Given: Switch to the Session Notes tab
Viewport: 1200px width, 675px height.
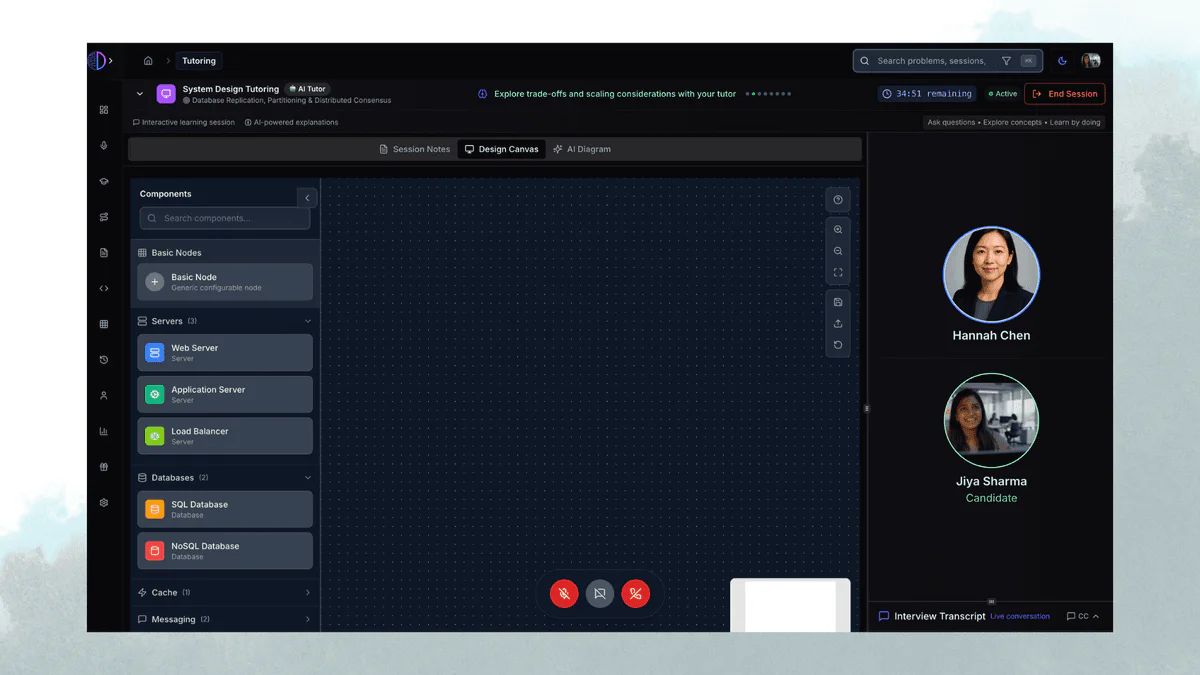Looking at the screenshot, I should tap(414, 149).
